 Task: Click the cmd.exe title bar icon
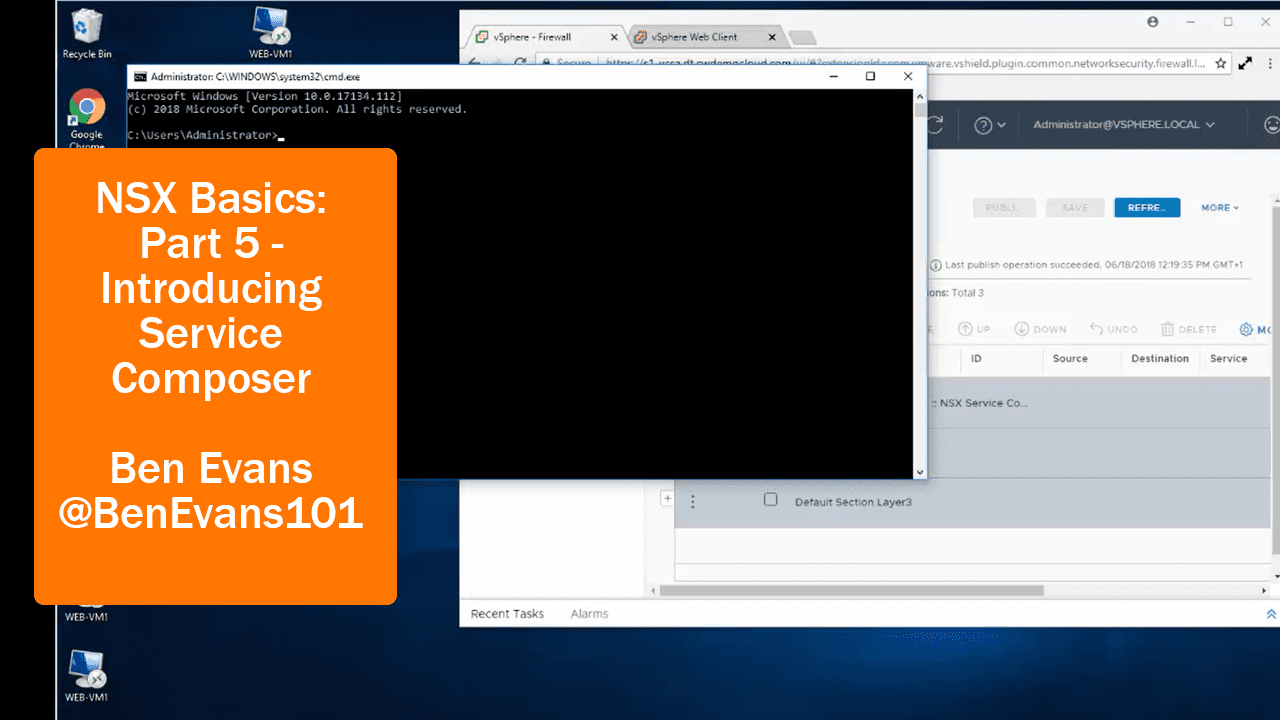click(x=141, y=76)
